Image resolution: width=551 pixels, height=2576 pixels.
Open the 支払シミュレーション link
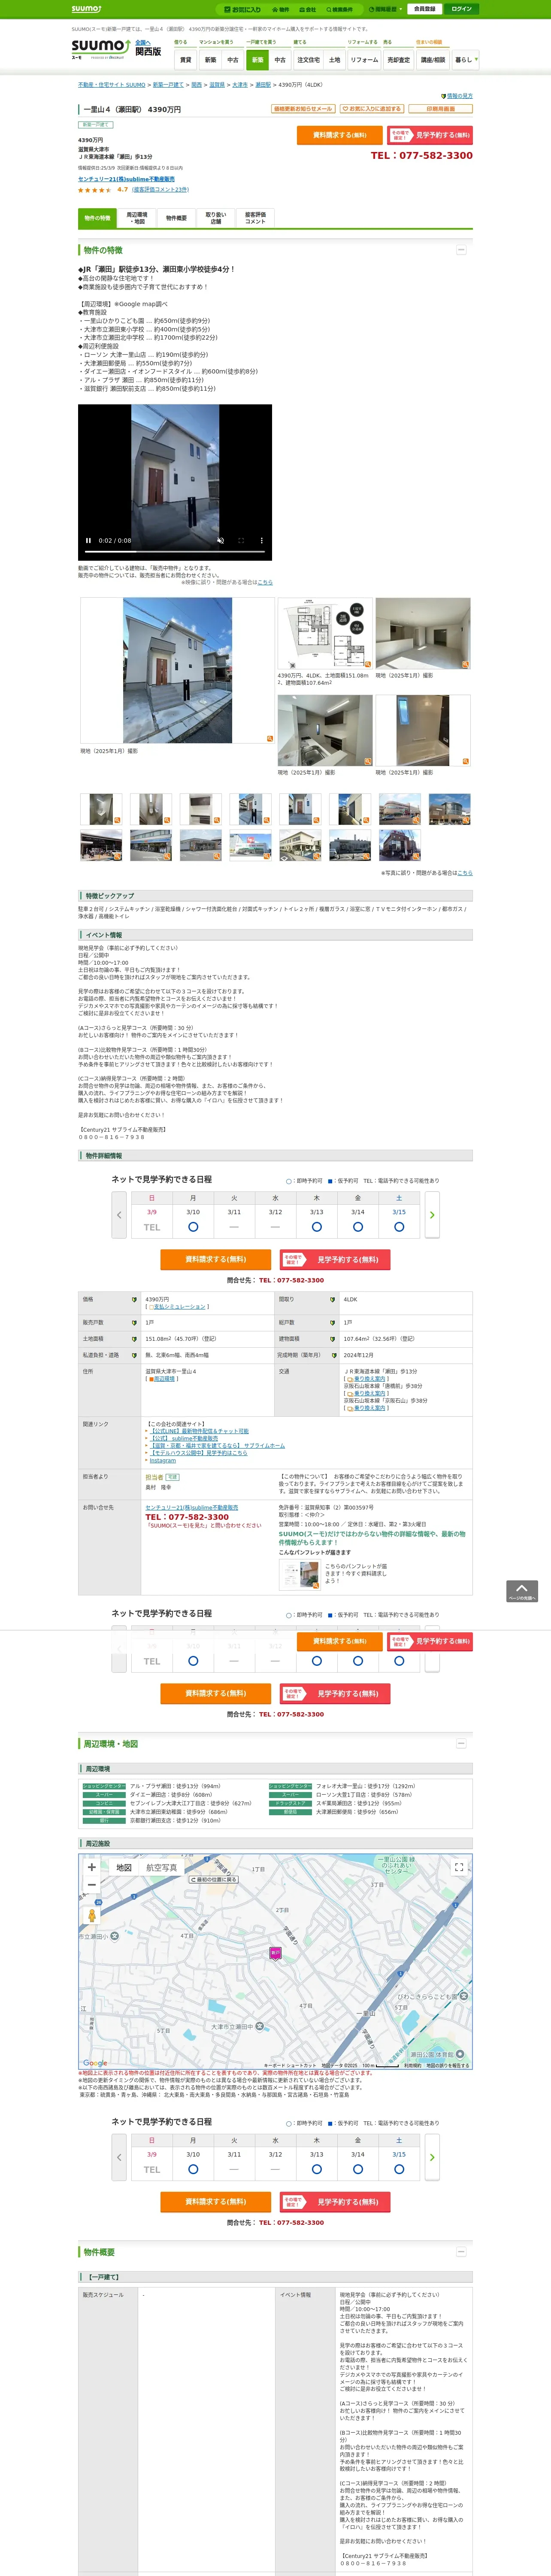pyautogui.click(x=179, y=1307)
